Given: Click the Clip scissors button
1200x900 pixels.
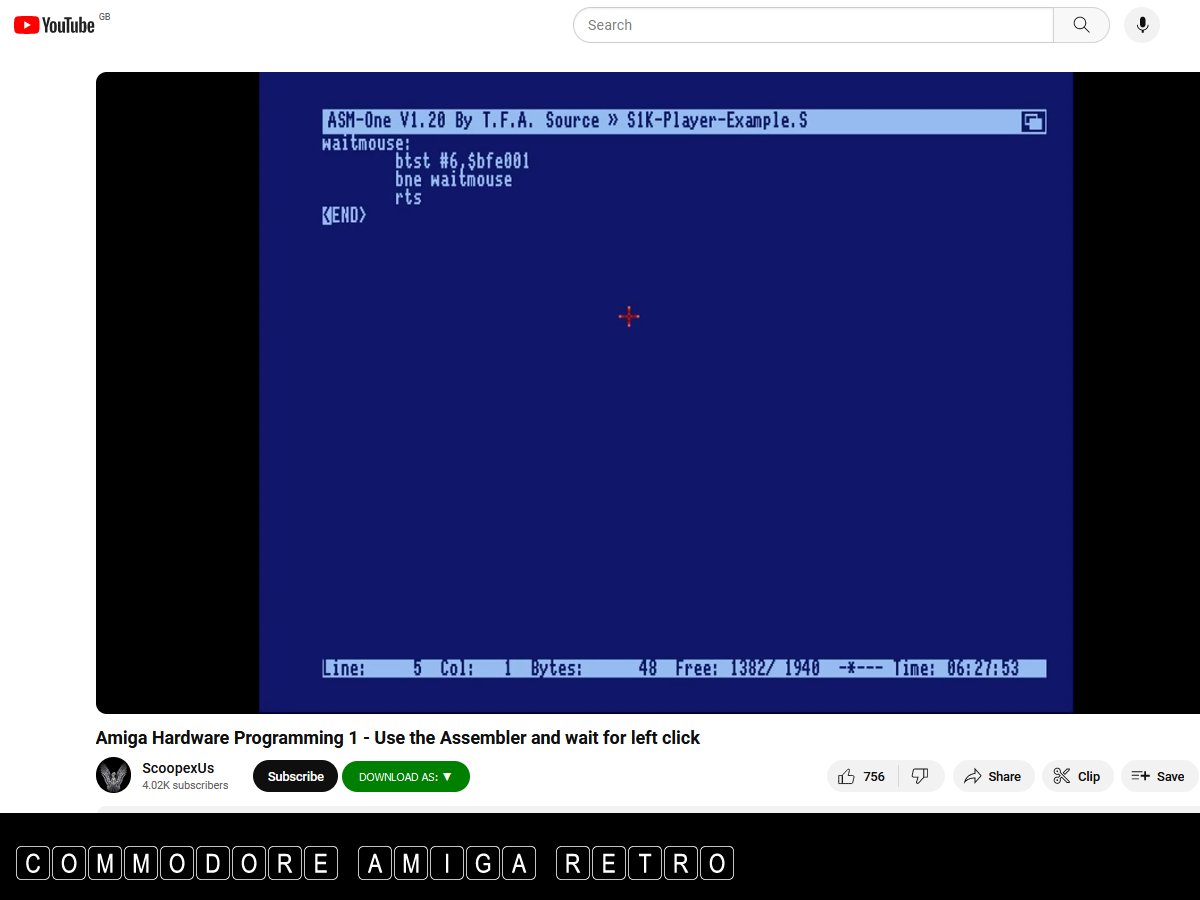Looking at the screenshot, I should pyautogui.click(x=1077, y=776).
